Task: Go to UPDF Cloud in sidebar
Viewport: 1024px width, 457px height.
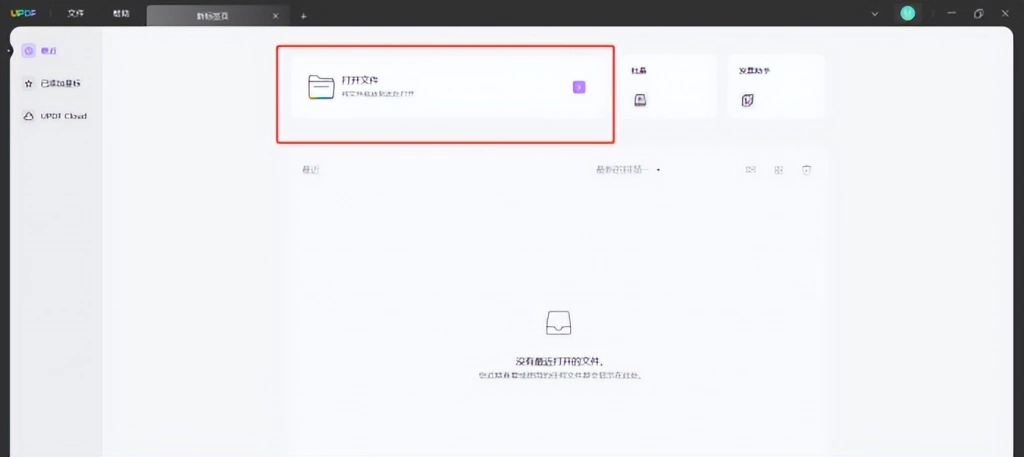Action: (55, 116)
